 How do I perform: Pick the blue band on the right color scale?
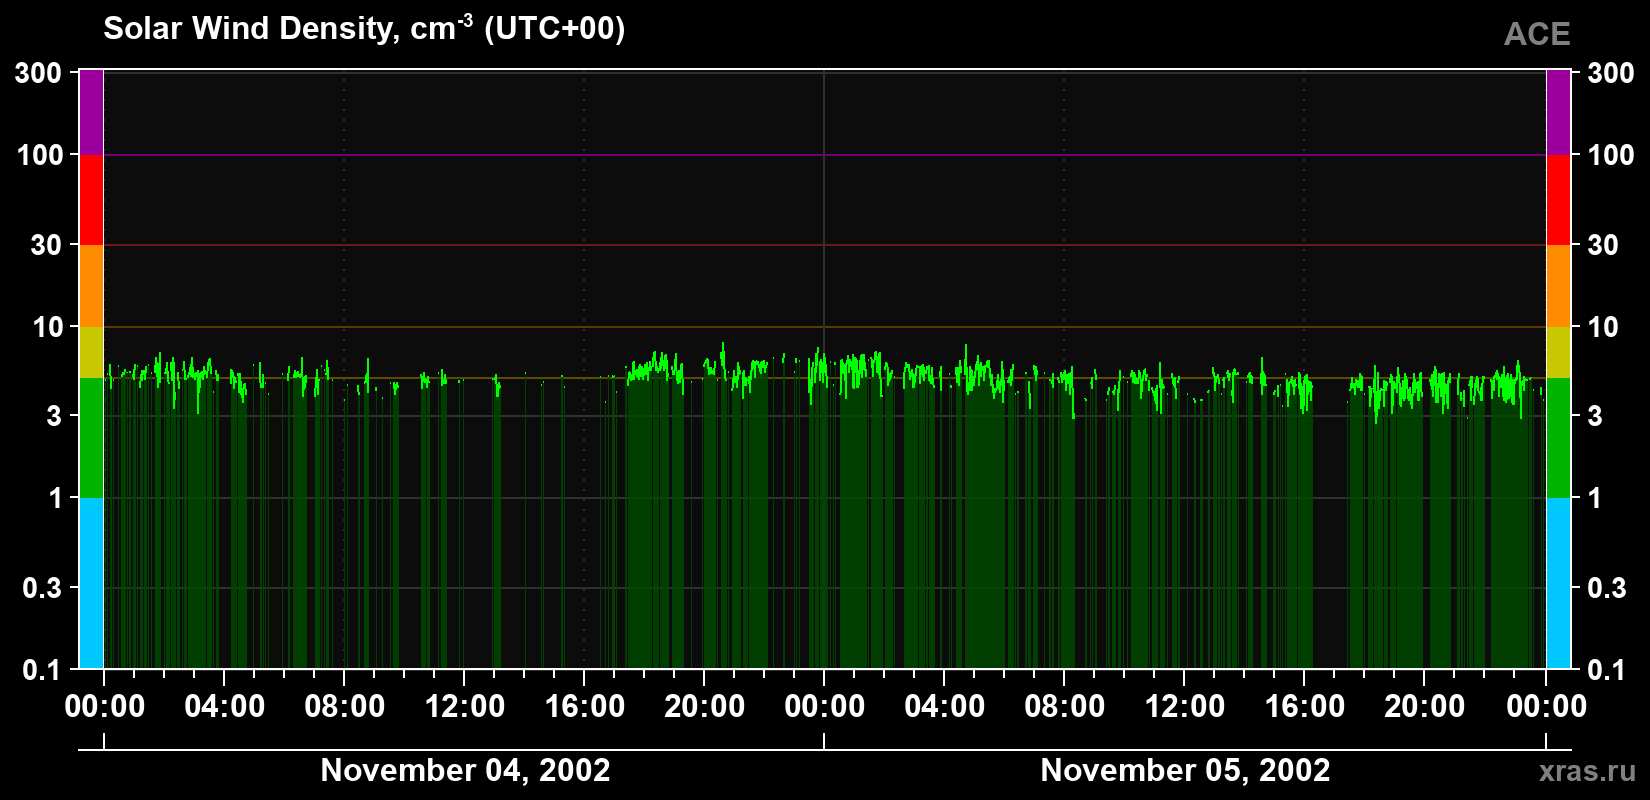[1559, 583]
